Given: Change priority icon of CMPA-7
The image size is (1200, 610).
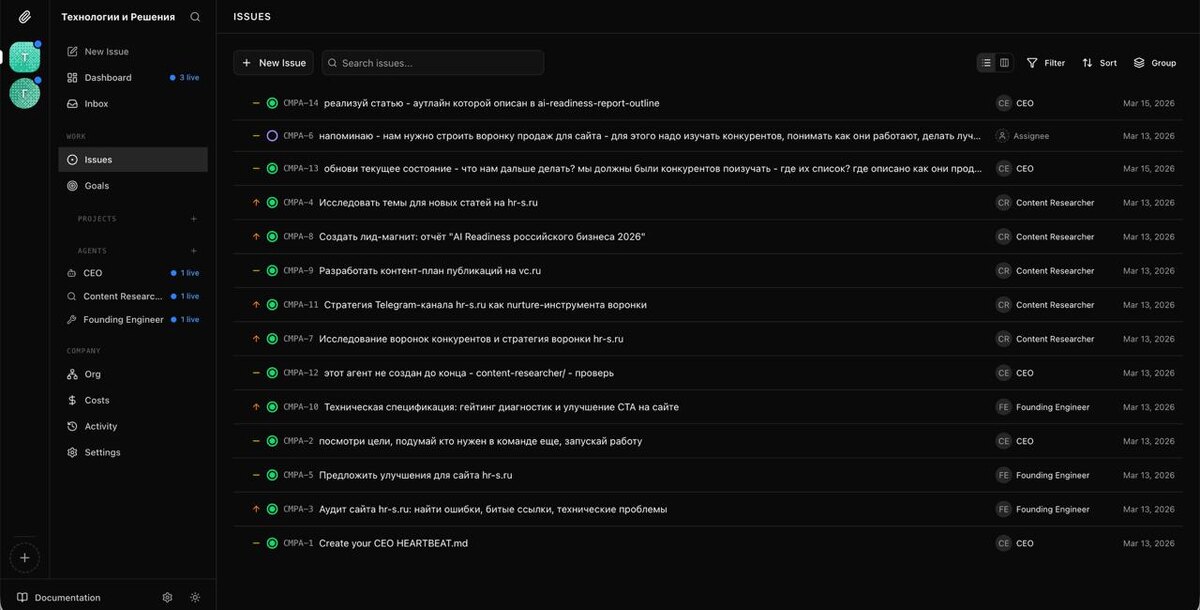Looking at the screenshot, I should (256, 339).
